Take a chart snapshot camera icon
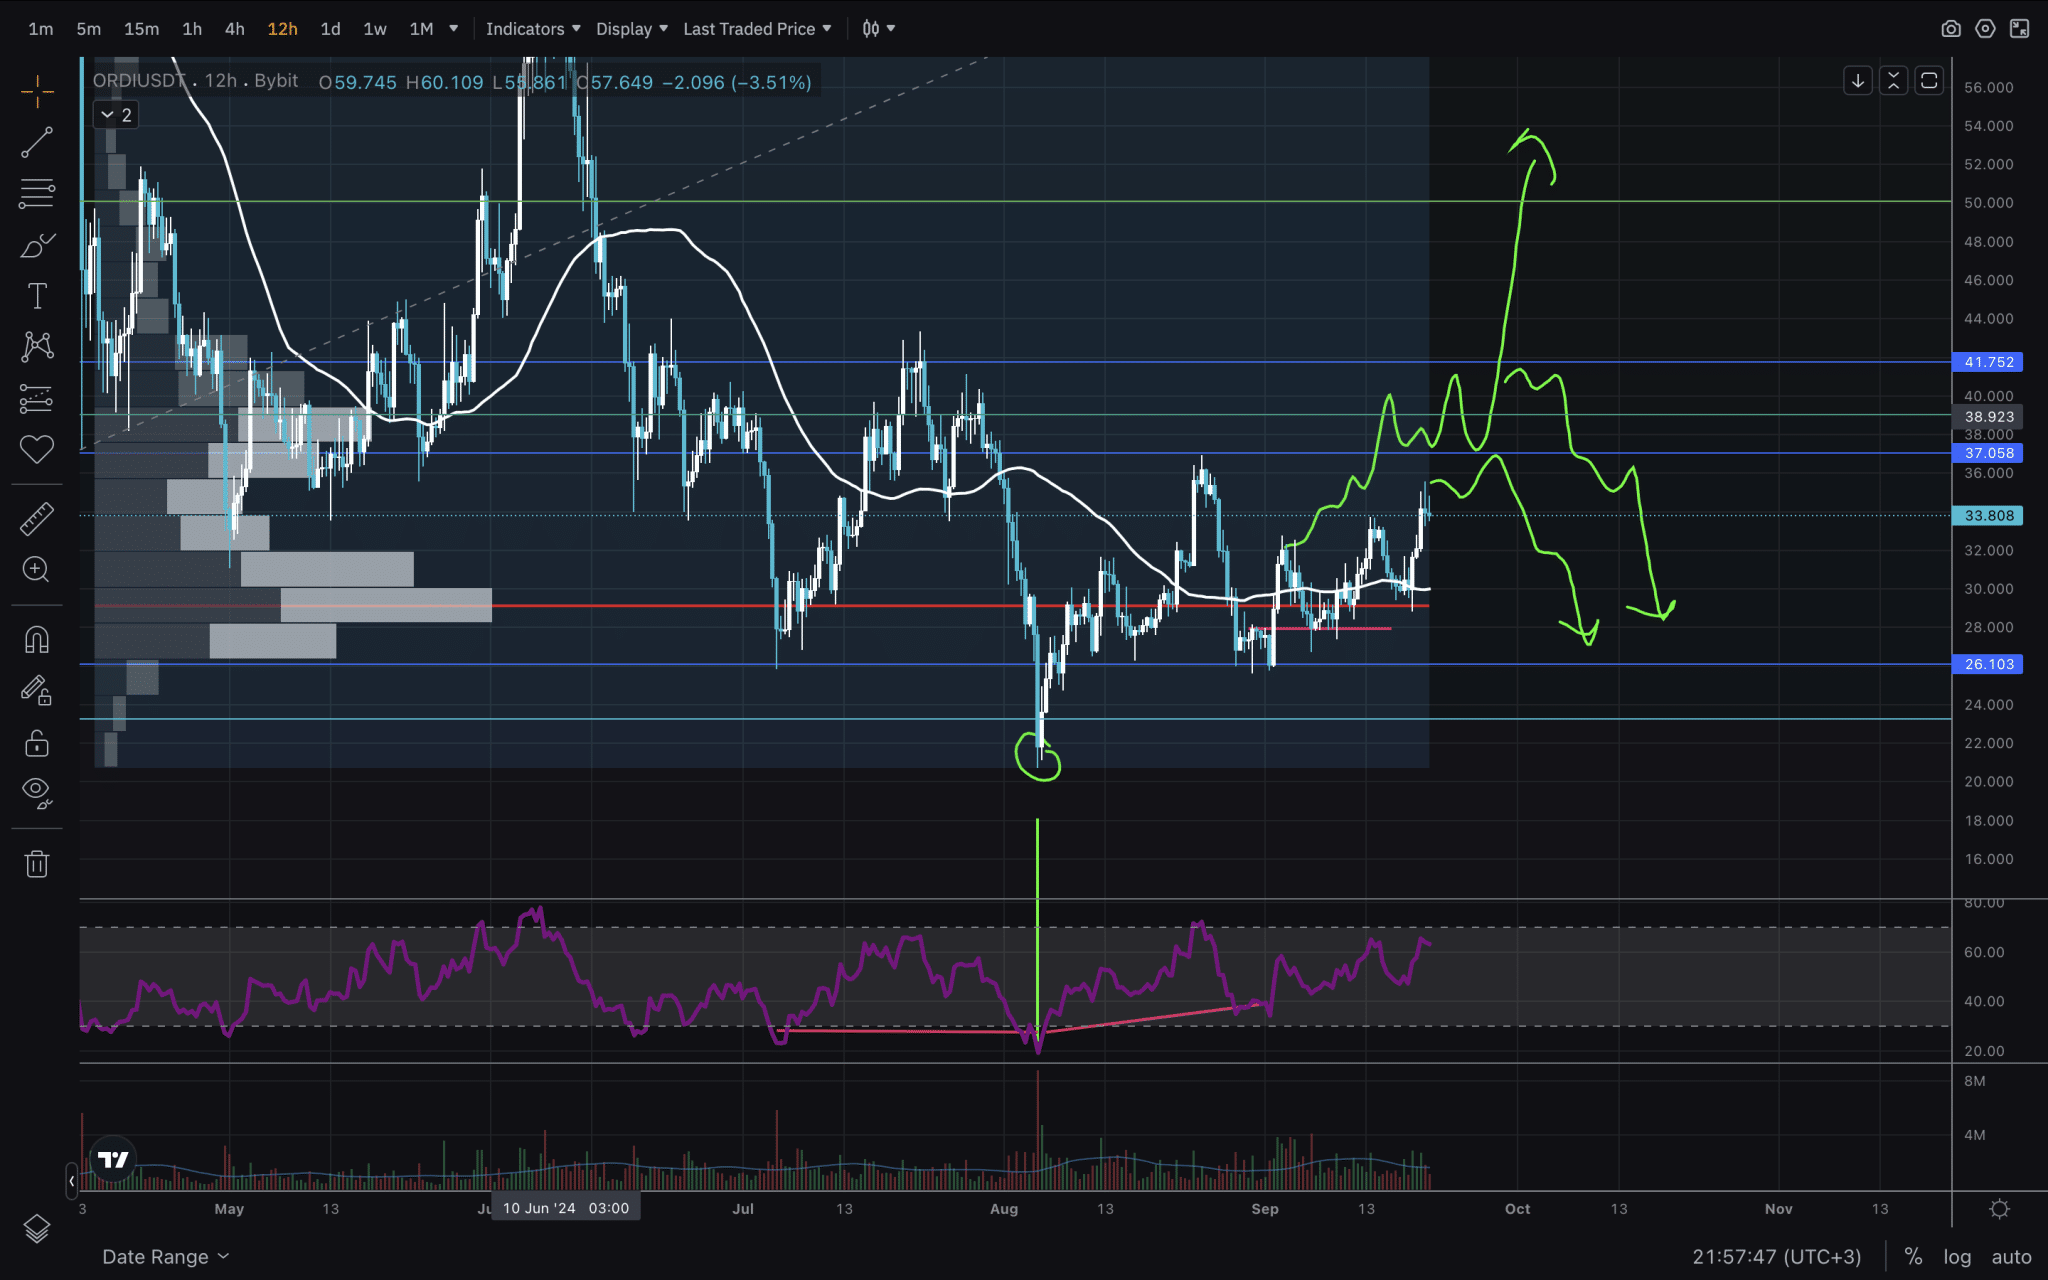Viewport: 2048px width, 1280px height. tap(1951, 29)
